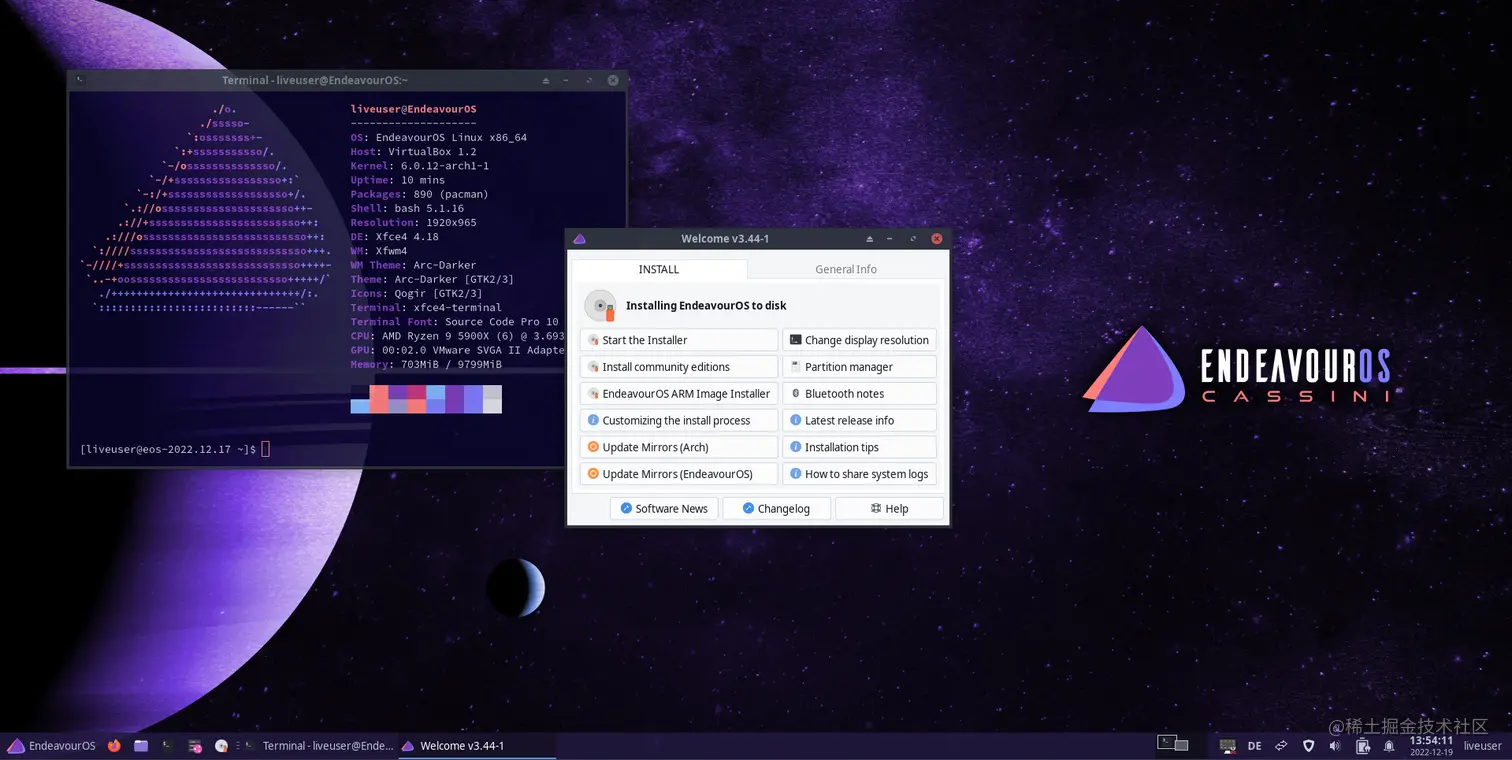
Task: Open Firefox from the taskbar
Action: point(114,745)
